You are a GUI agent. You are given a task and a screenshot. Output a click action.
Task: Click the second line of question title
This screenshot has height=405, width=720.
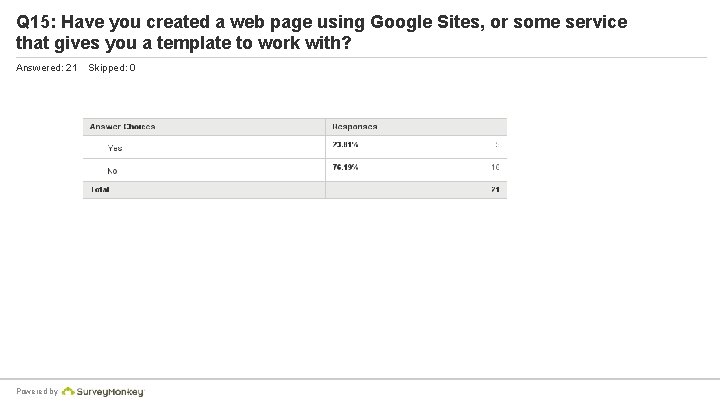coord(184,43)
